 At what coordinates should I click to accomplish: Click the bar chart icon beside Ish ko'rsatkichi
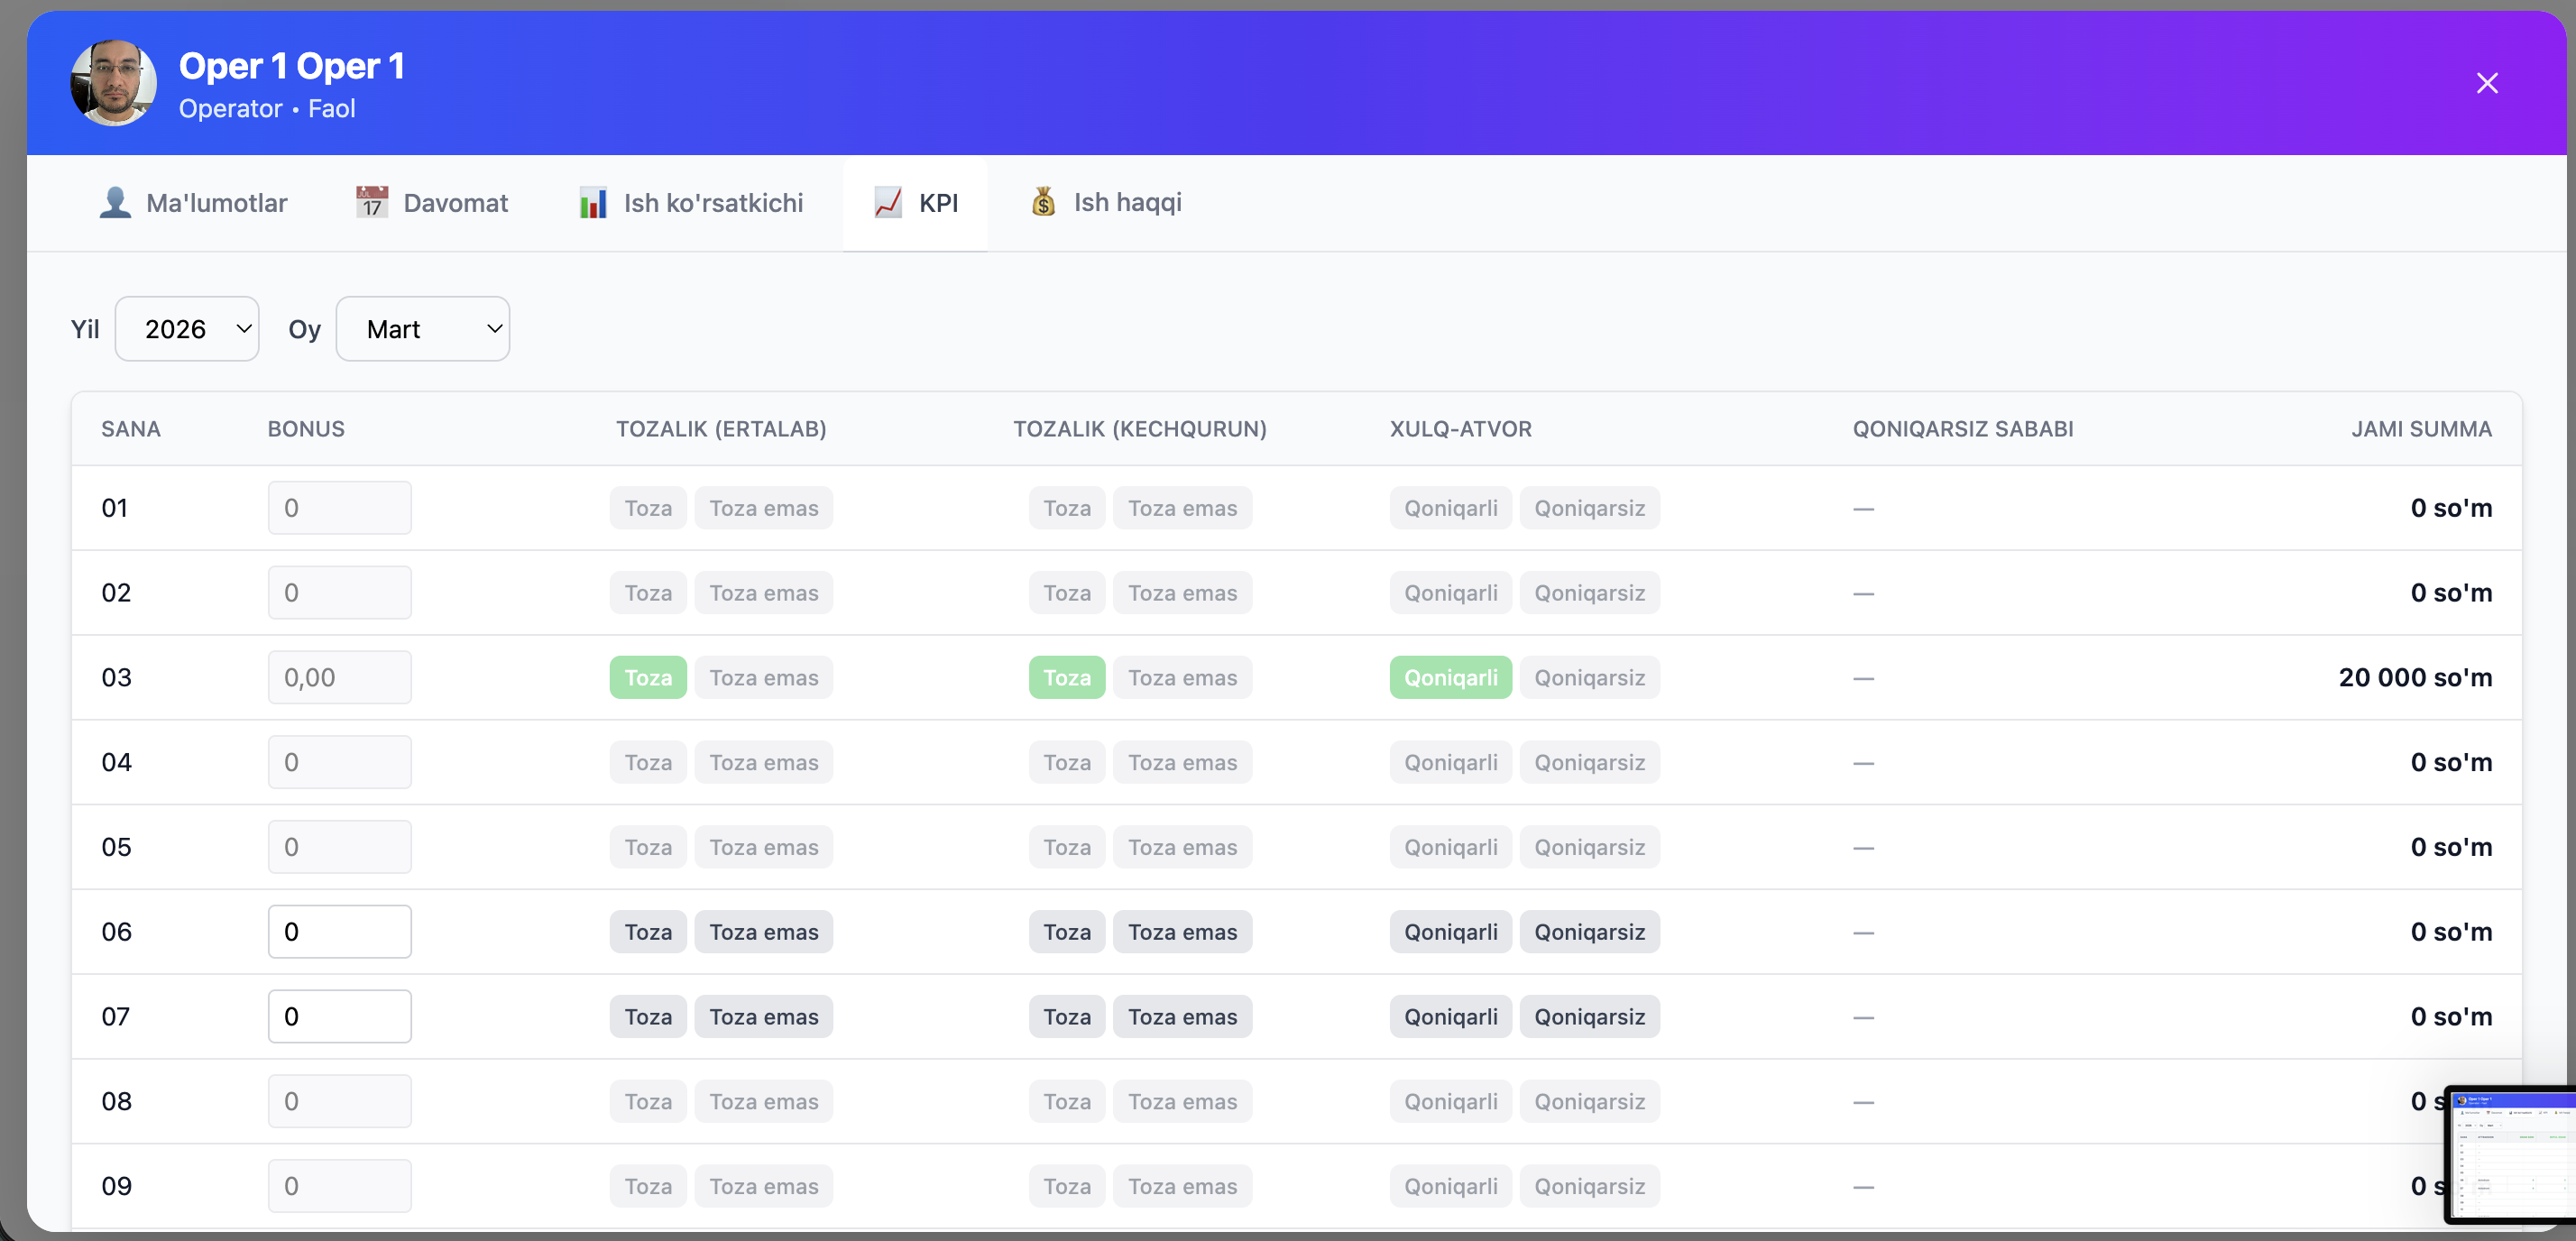(x=593, y=203)
